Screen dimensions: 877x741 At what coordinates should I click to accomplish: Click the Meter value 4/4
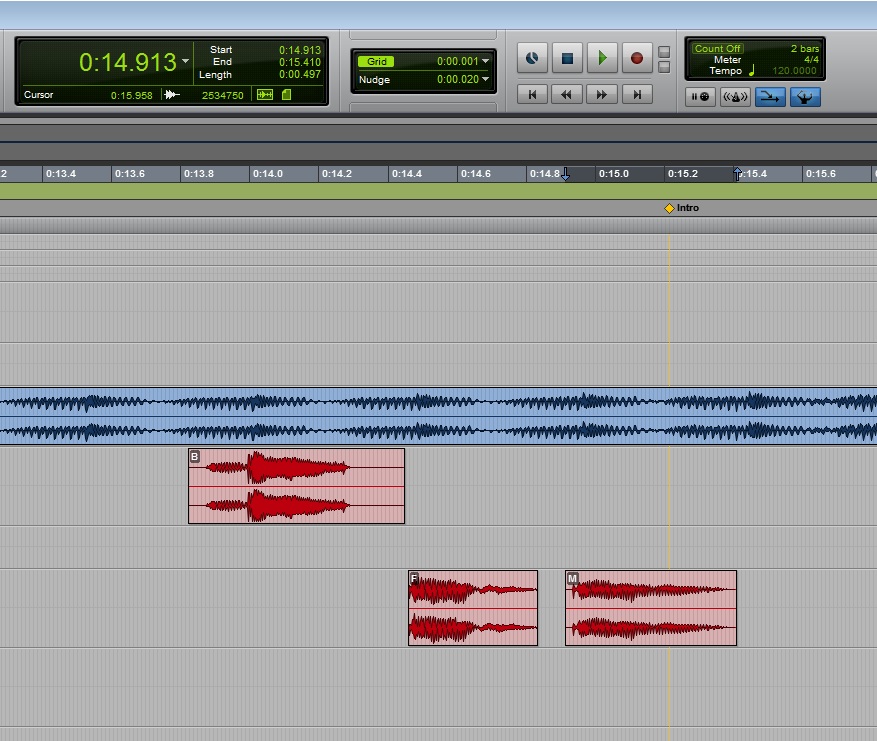point(812,59)
